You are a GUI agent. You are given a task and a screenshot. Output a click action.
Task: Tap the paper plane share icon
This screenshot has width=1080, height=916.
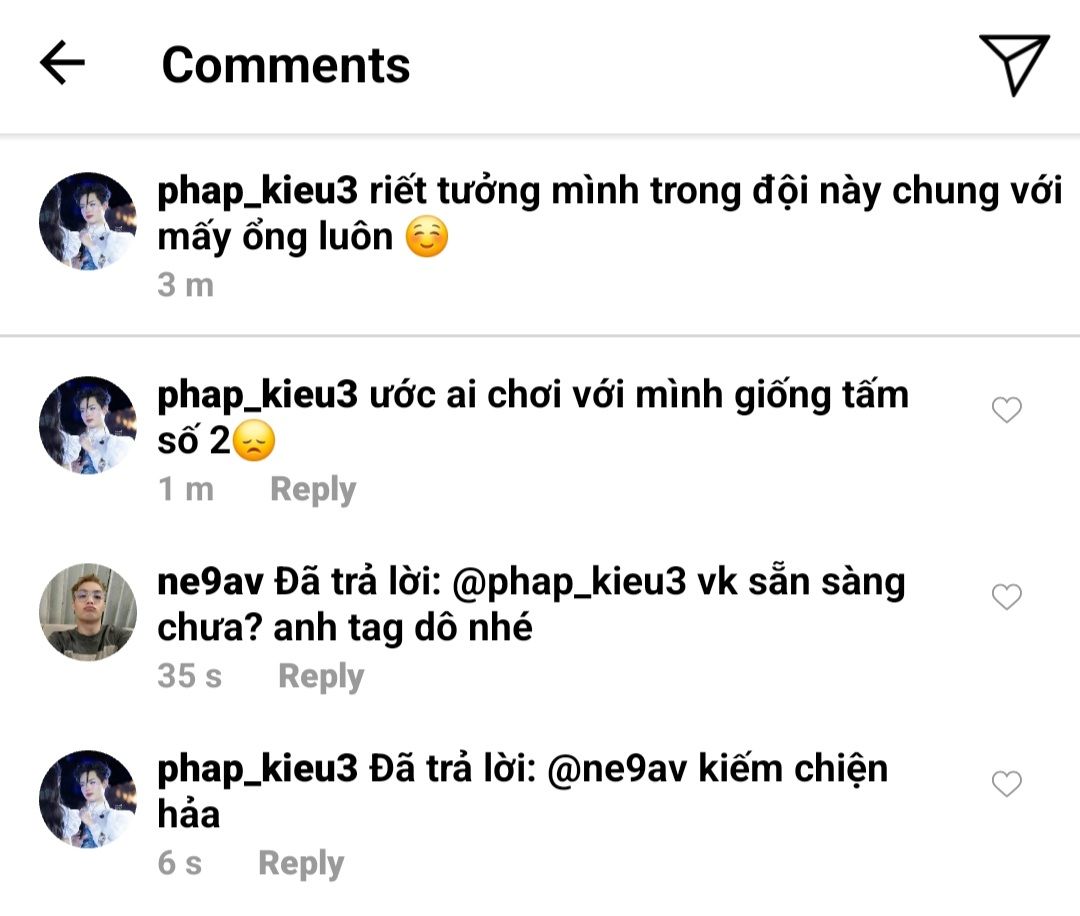[x=1013, y=64]
